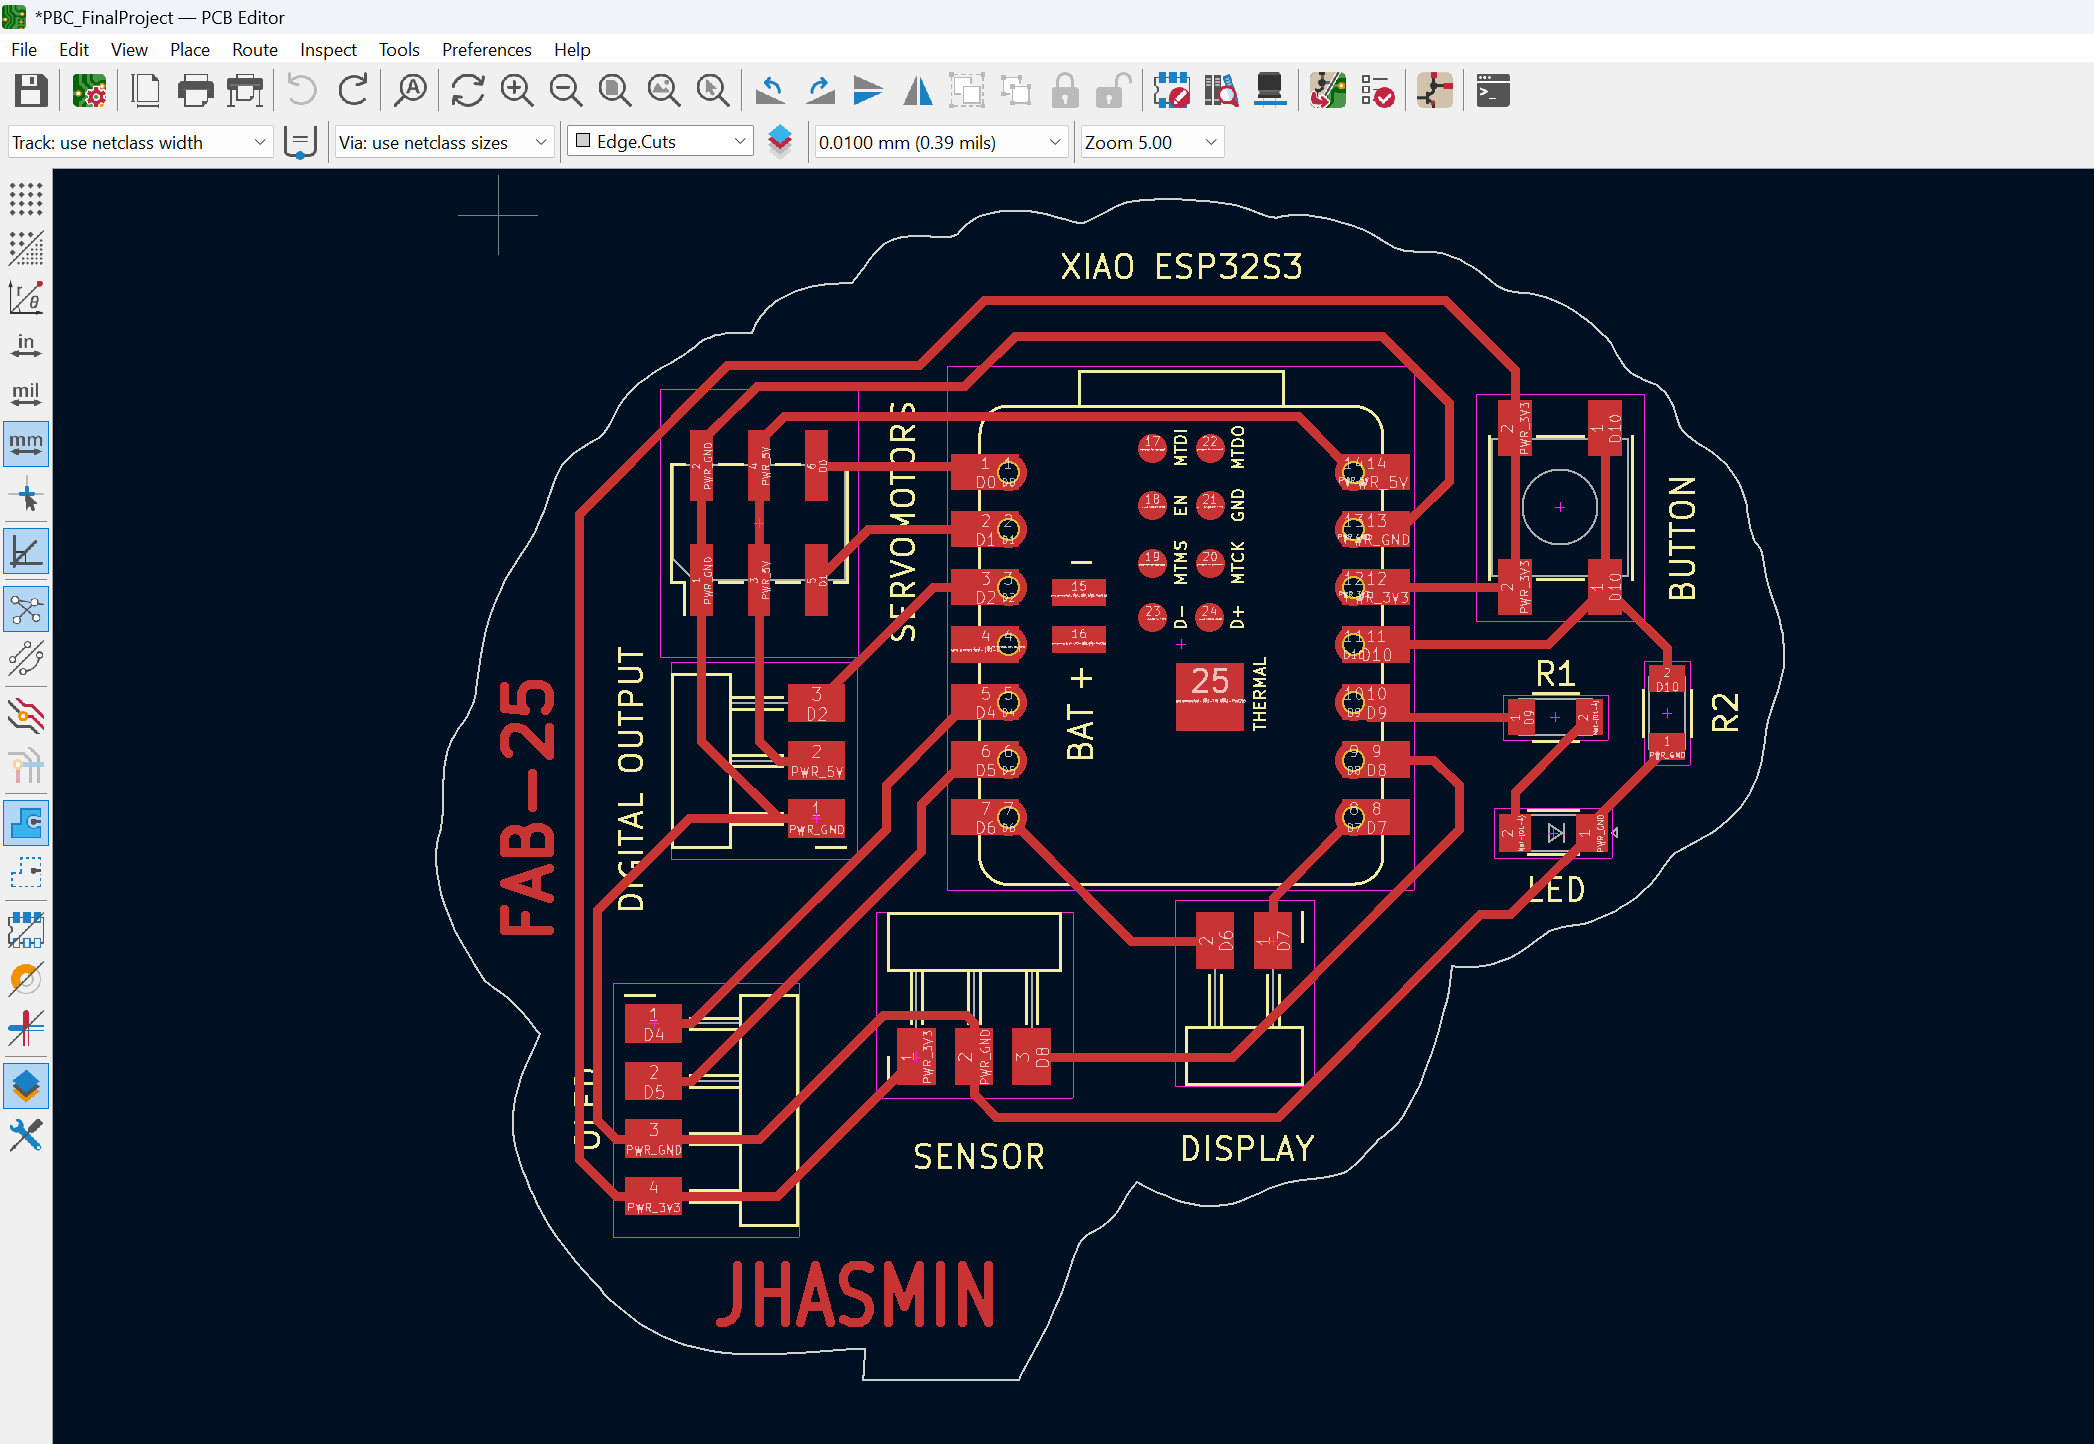
Task: Run the Design Rules Checker icon
Action: pyautogui.click(x=1377, y=91)
